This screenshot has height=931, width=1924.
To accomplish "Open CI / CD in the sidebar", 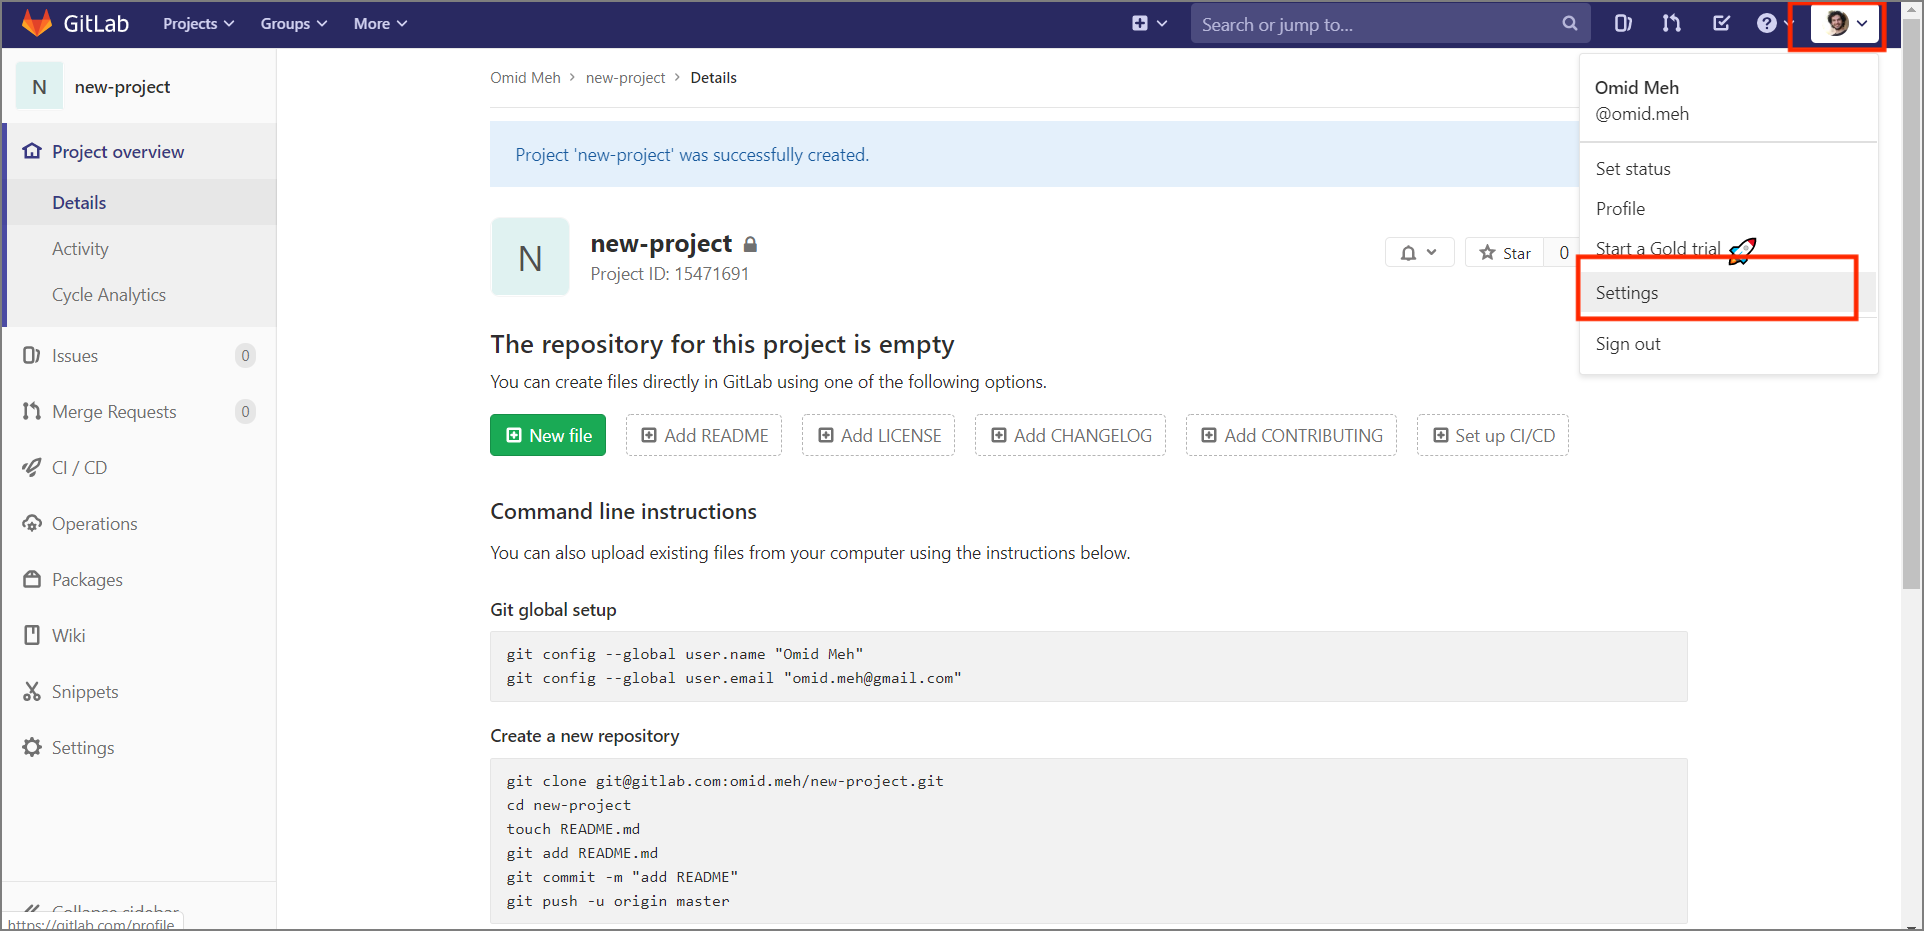I will [x=79, y=467].
